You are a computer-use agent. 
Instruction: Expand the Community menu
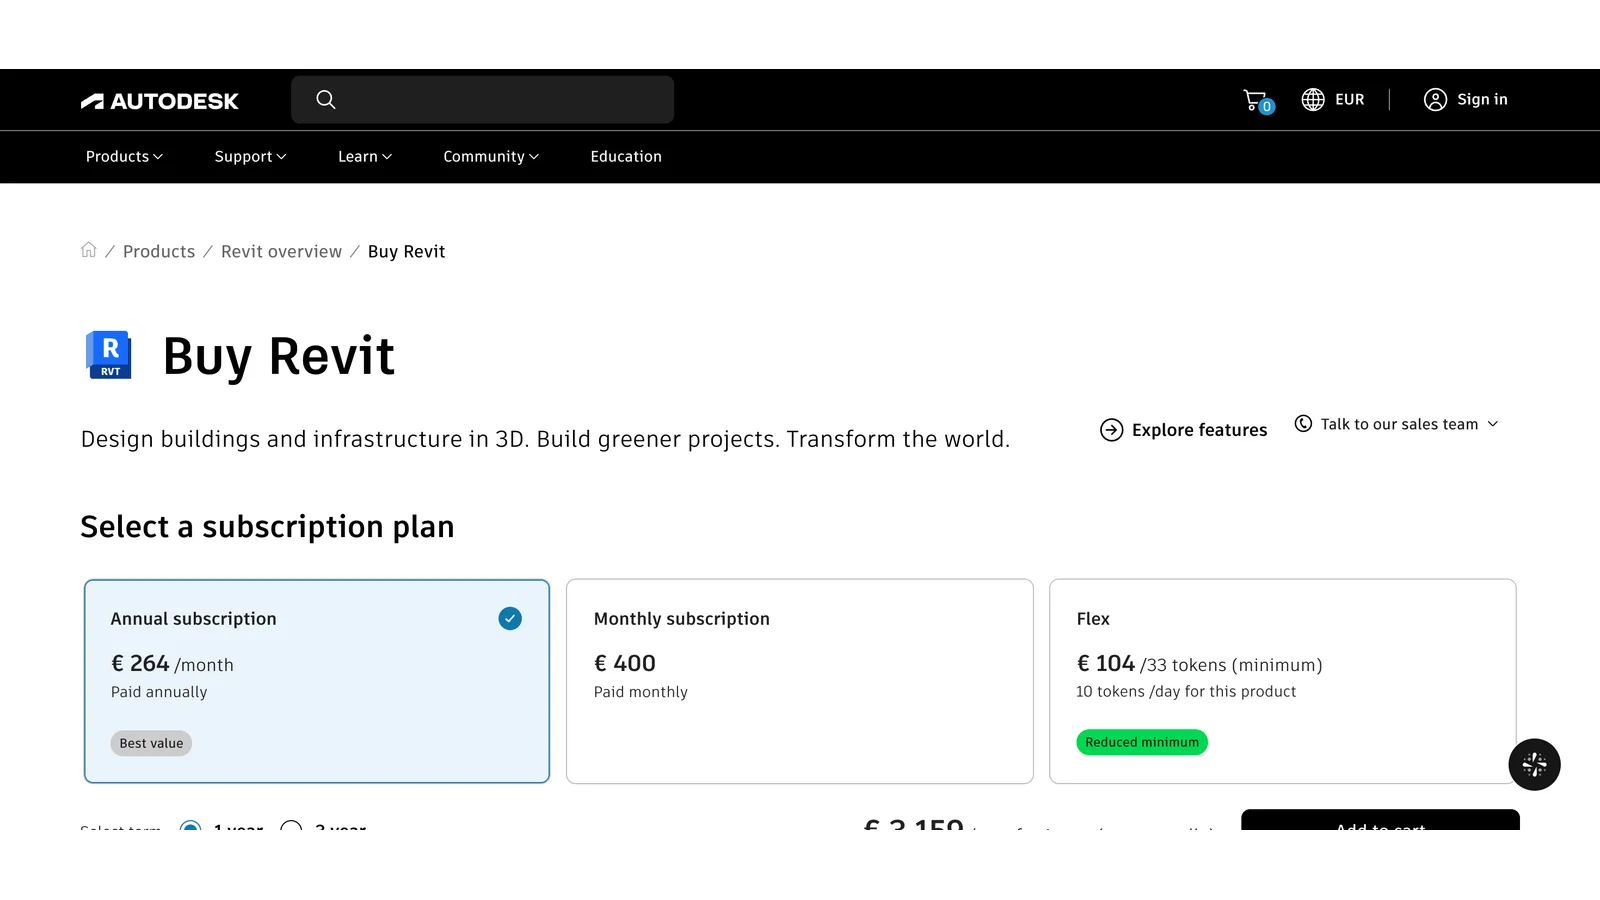(491, 156)
